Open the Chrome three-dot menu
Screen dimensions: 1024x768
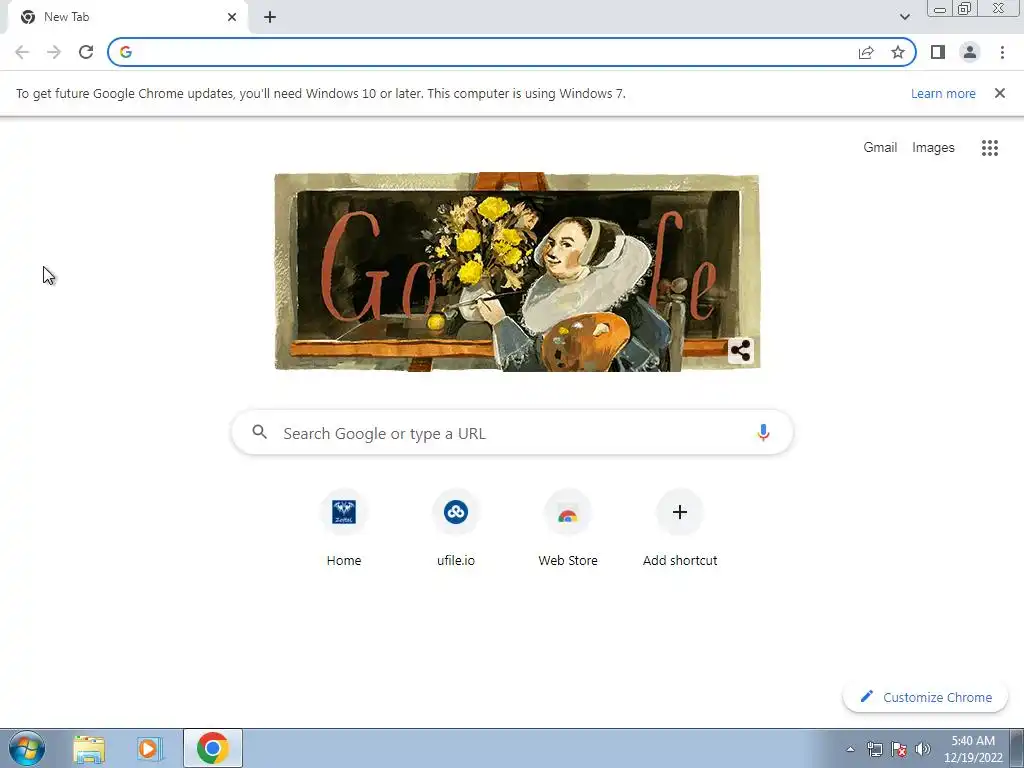1002,52
